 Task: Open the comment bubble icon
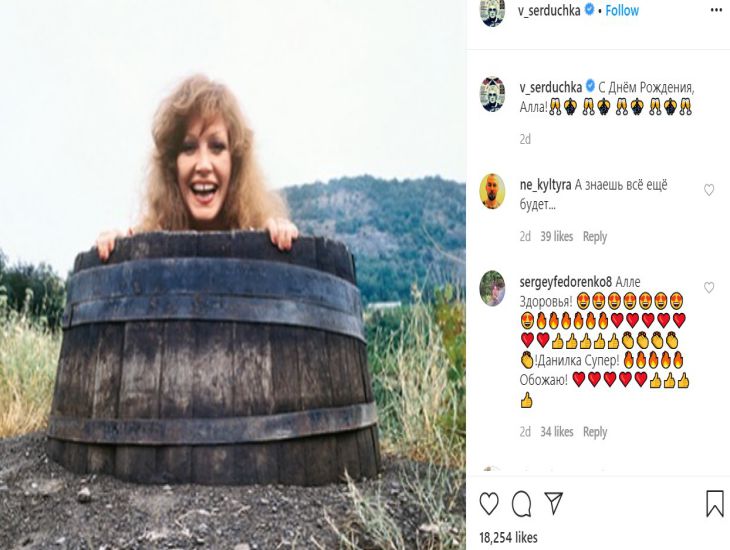click(522, 503)
